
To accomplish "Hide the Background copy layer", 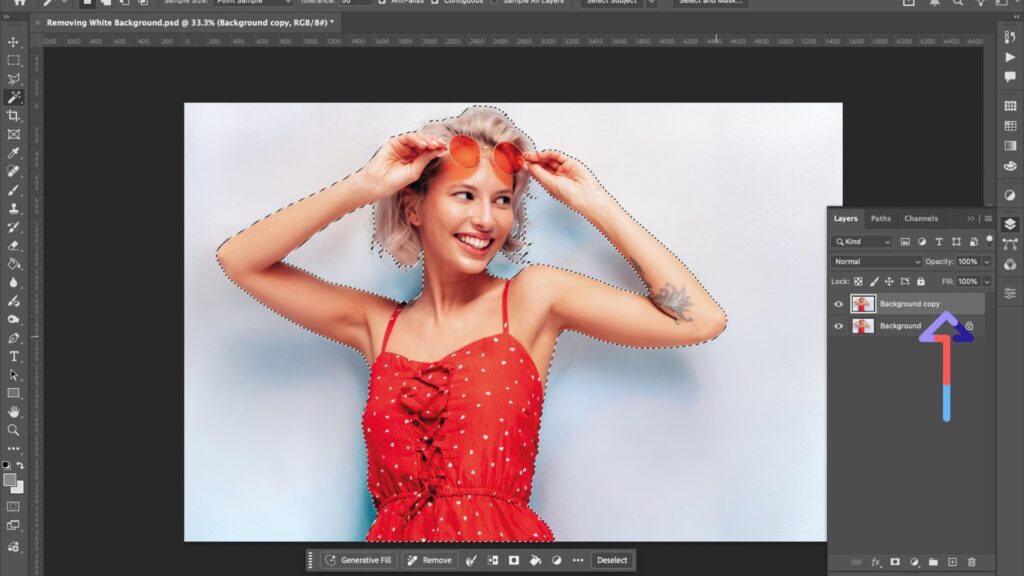I will click(x=839, y=304).
